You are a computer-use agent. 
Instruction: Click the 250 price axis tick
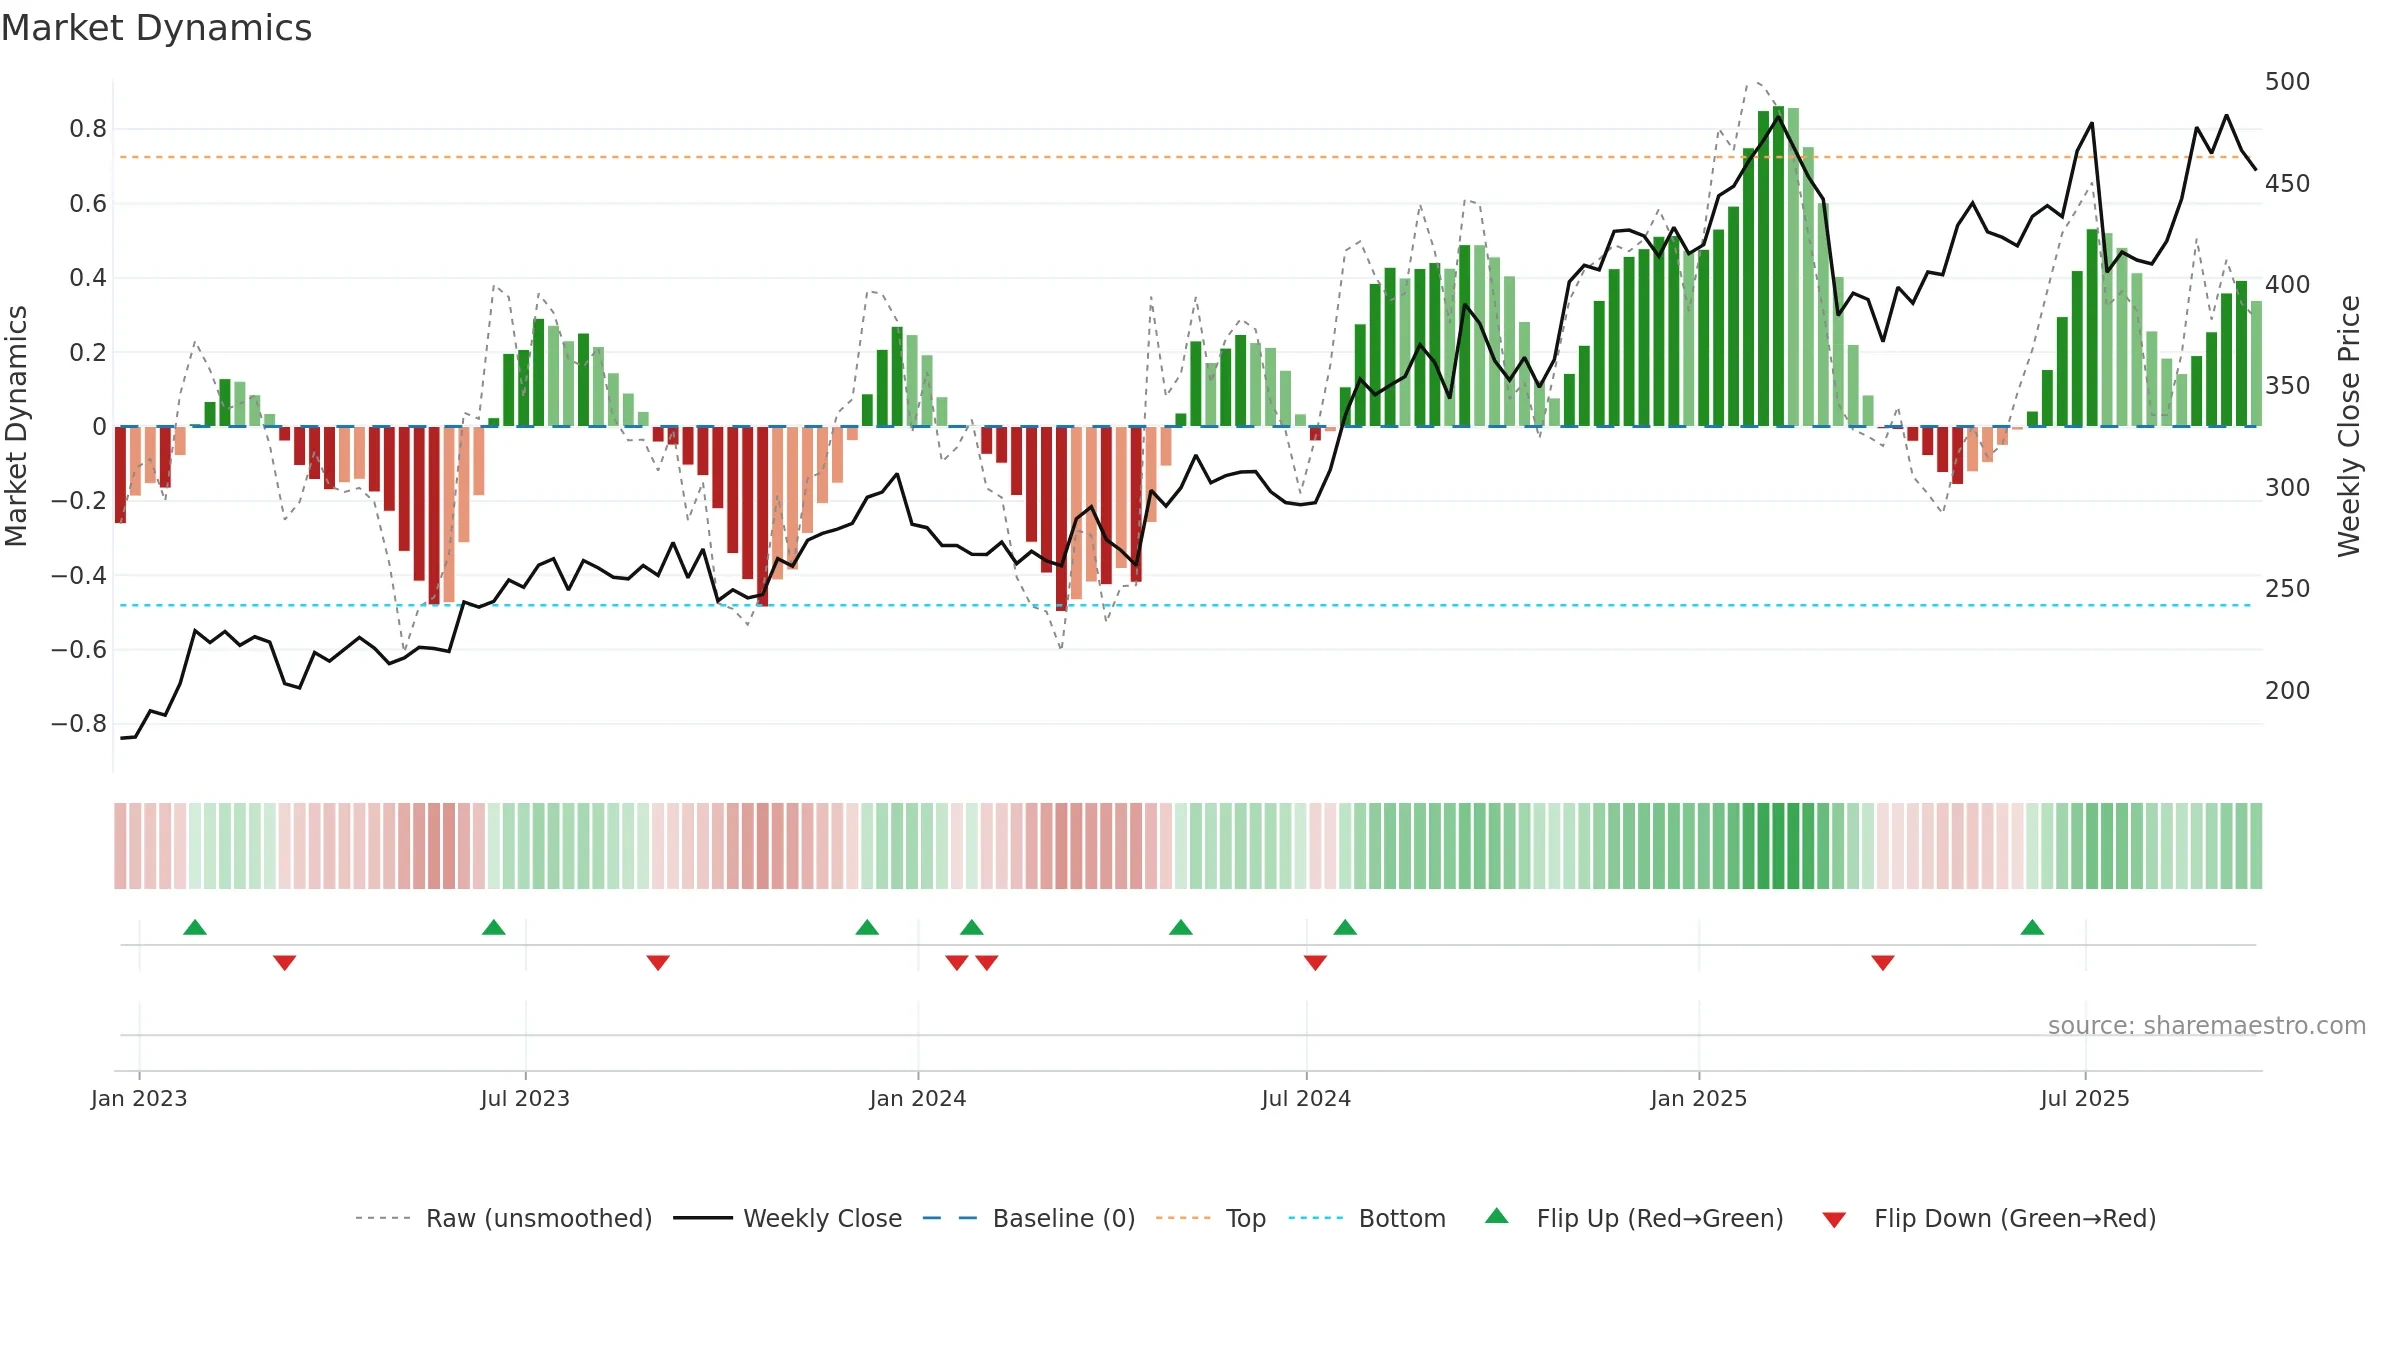pyautogui.click(x=2287, y=589)
